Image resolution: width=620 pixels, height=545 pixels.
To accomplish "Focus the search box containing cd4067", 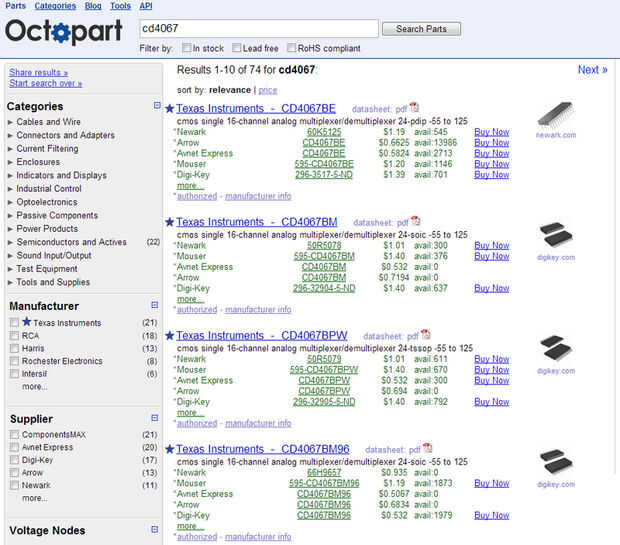I will coord(259,28).
